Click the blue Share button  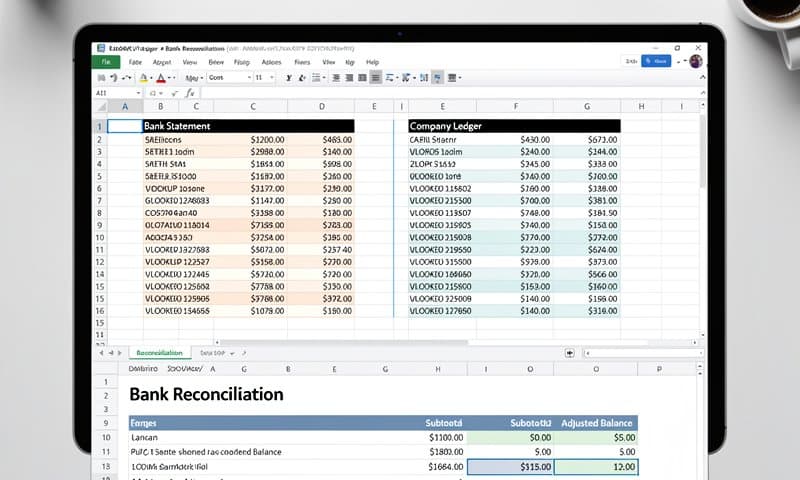(x=656, y=61)
